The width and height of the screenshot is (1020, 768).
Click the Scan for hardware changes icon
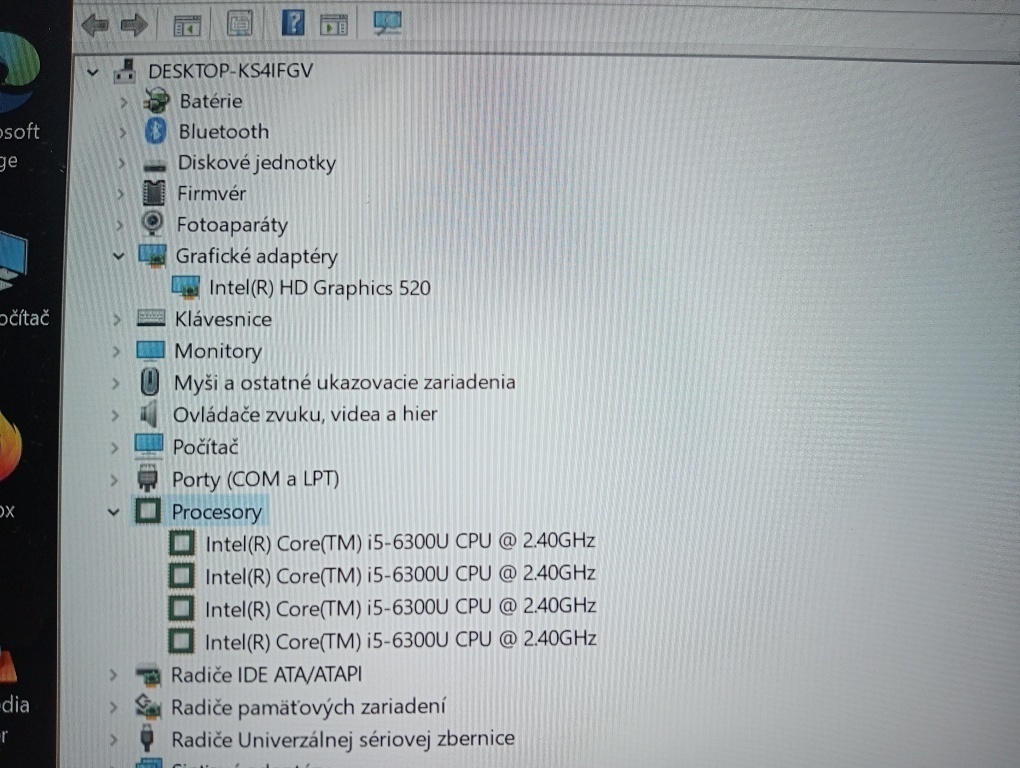[387, 23]
